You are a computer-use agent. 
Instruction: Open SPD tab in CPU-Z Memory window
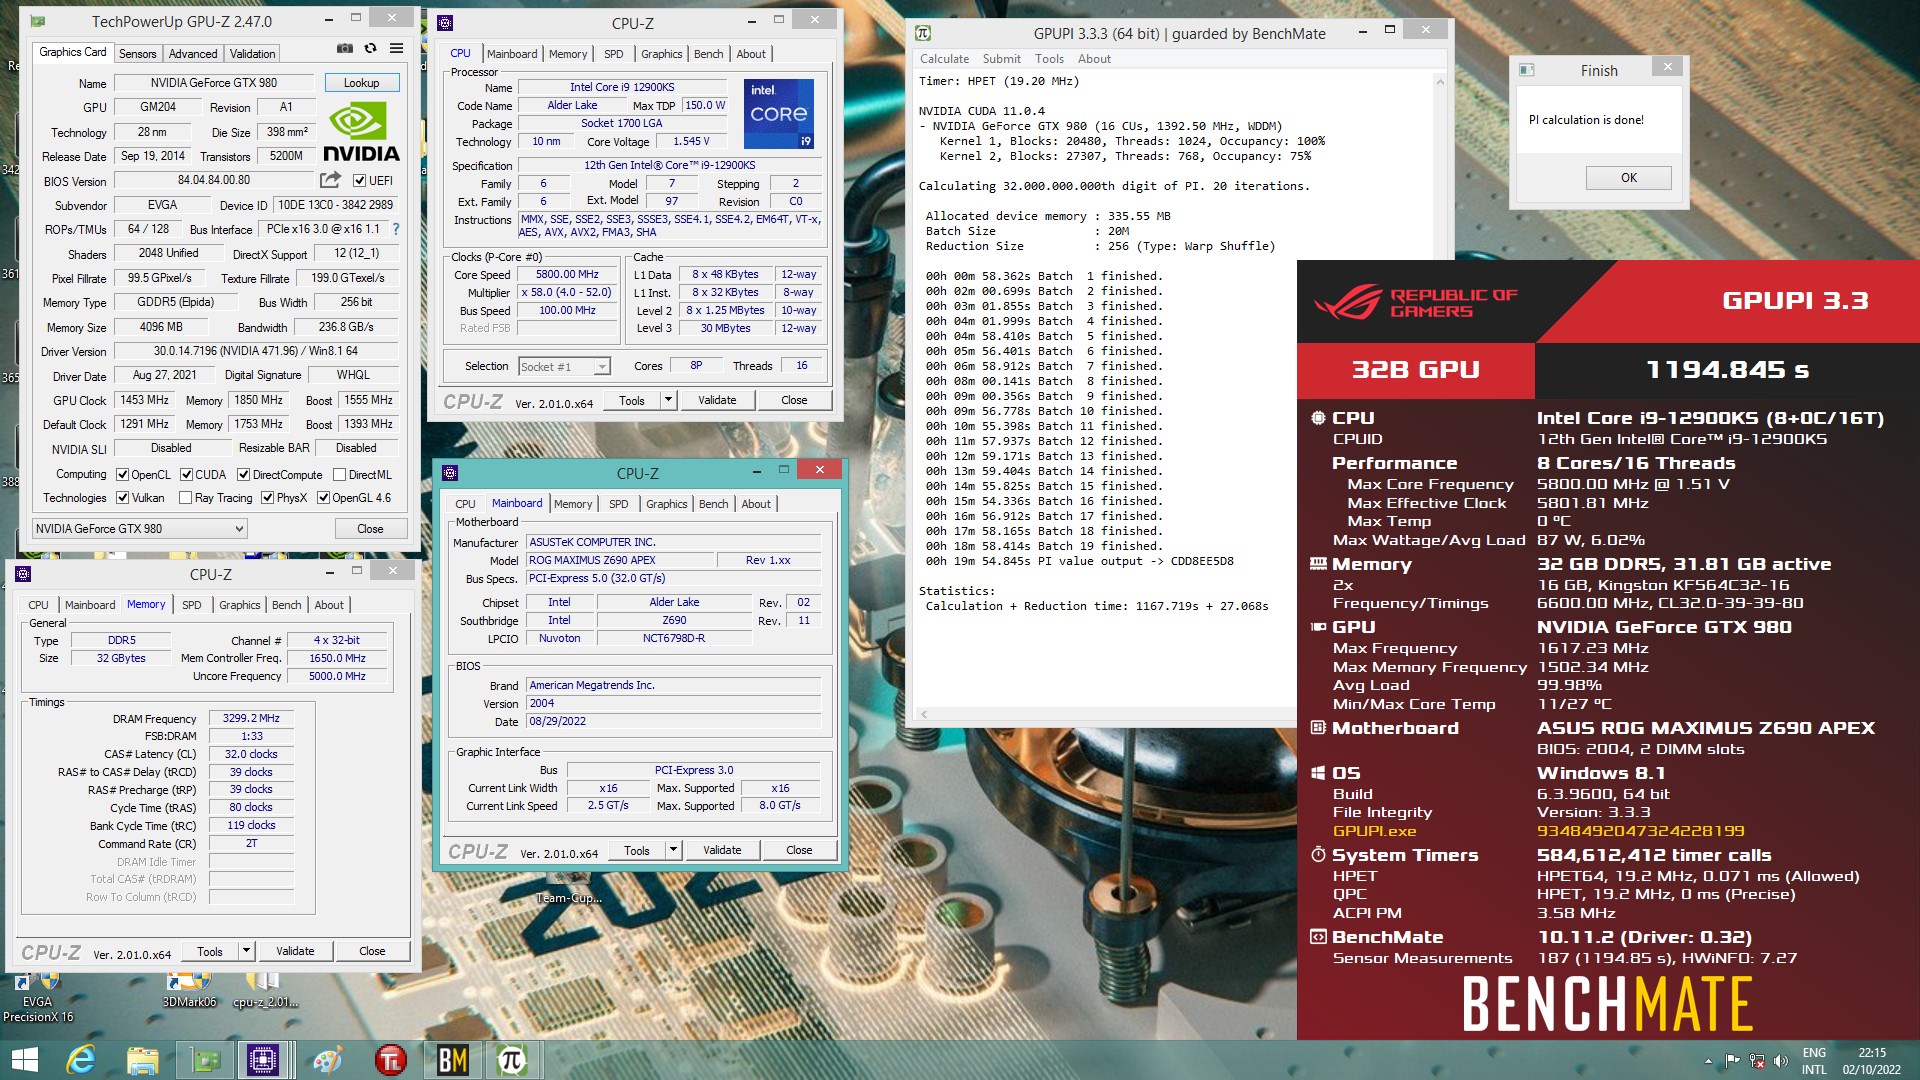(191, 605)
